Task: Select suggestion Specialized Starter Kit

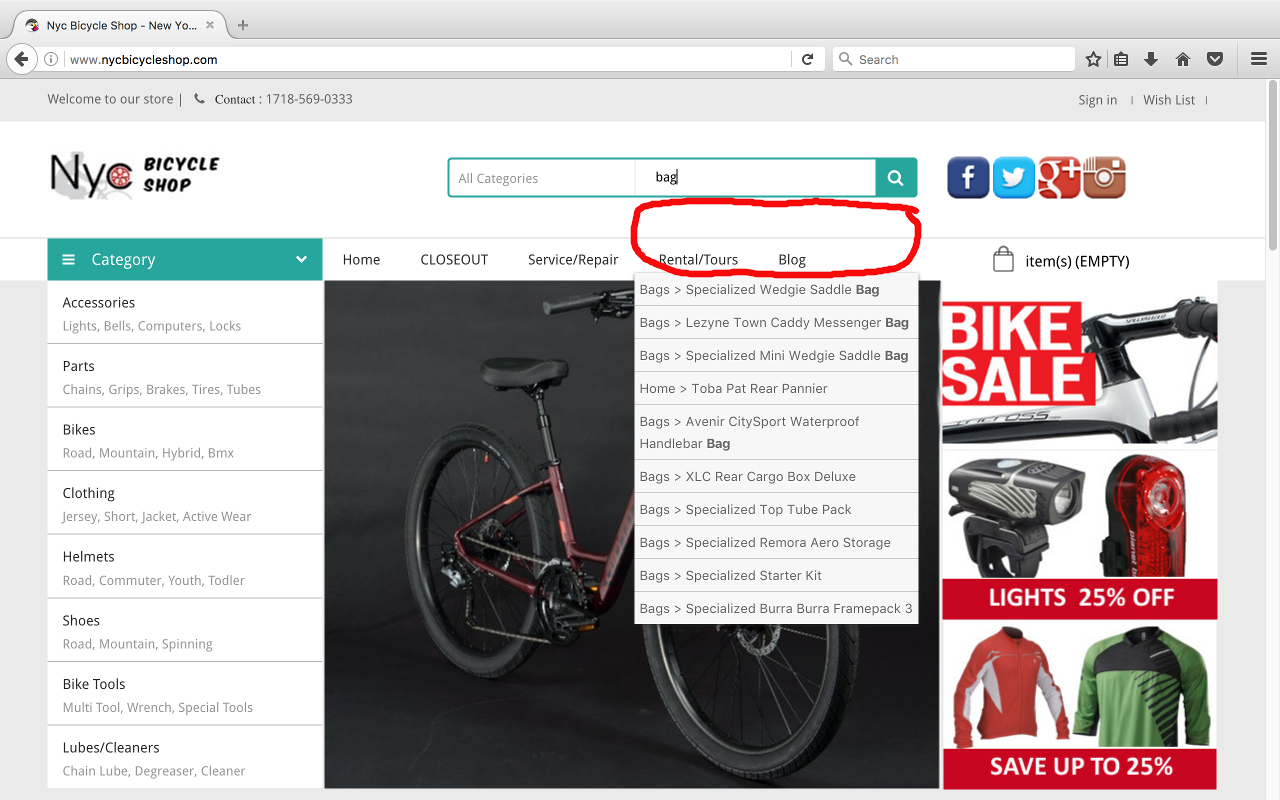Action: point(776,576)
